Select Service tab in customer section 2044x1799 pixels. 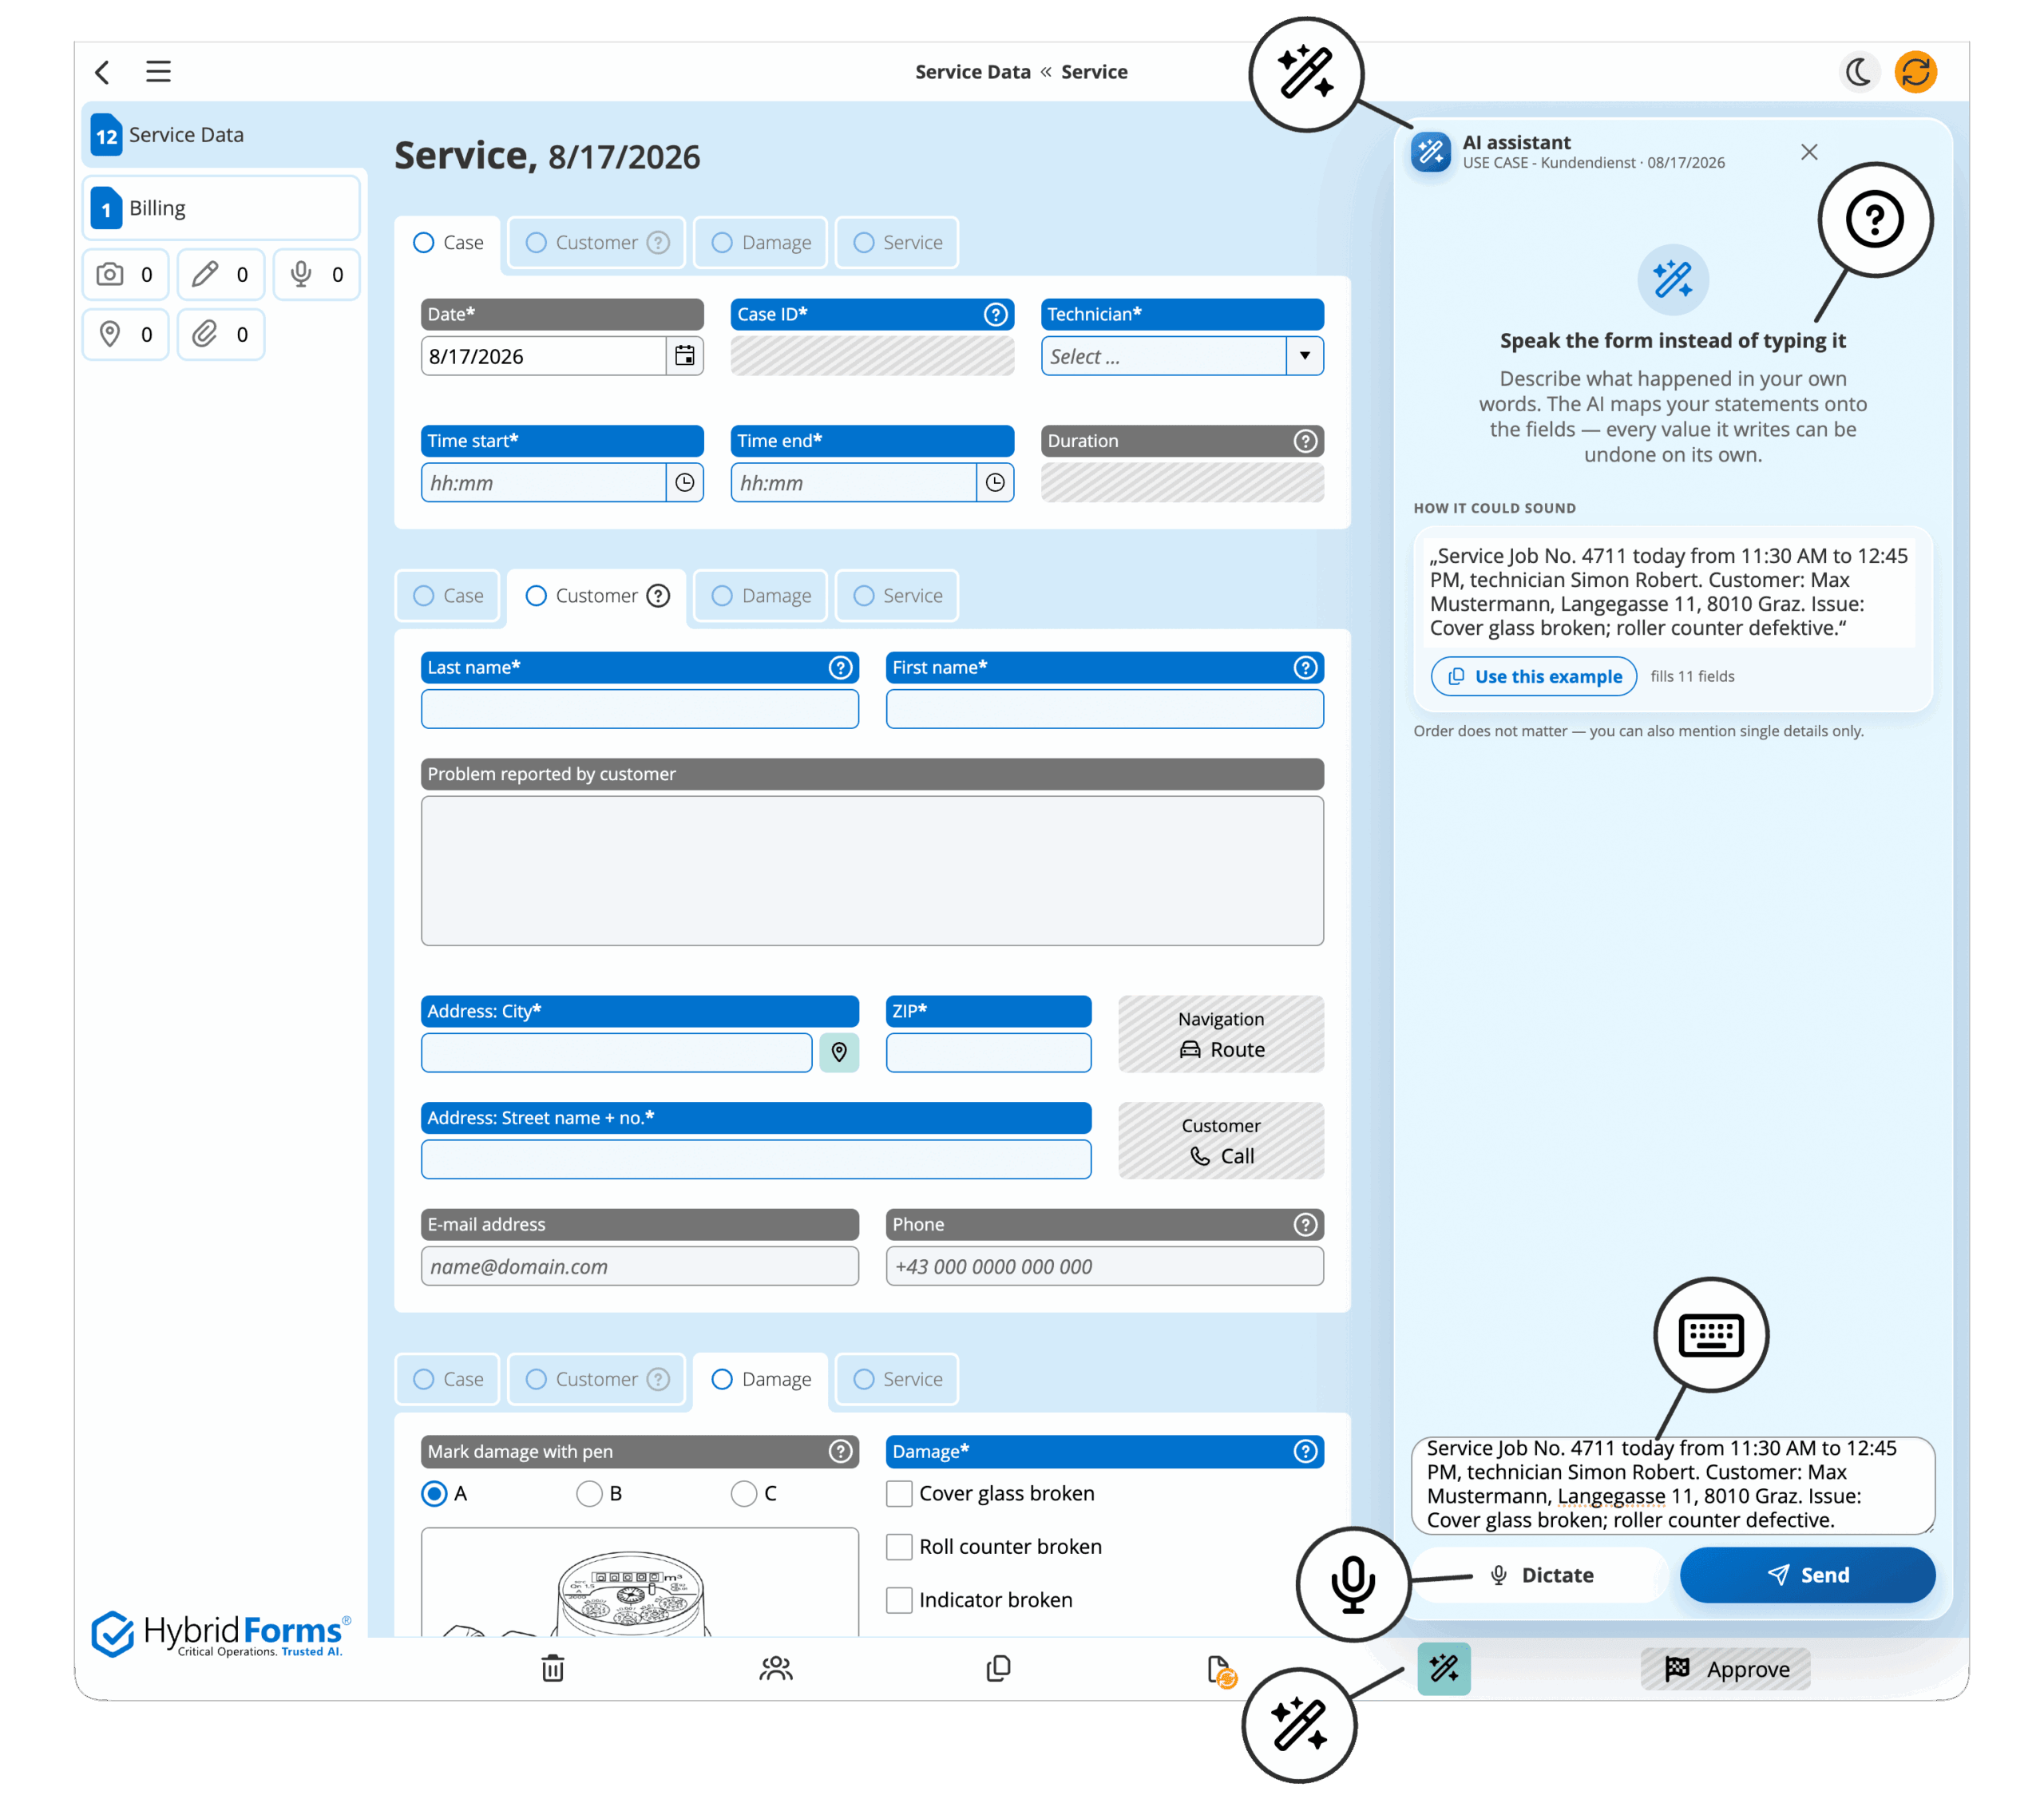[x=897, y=596]
